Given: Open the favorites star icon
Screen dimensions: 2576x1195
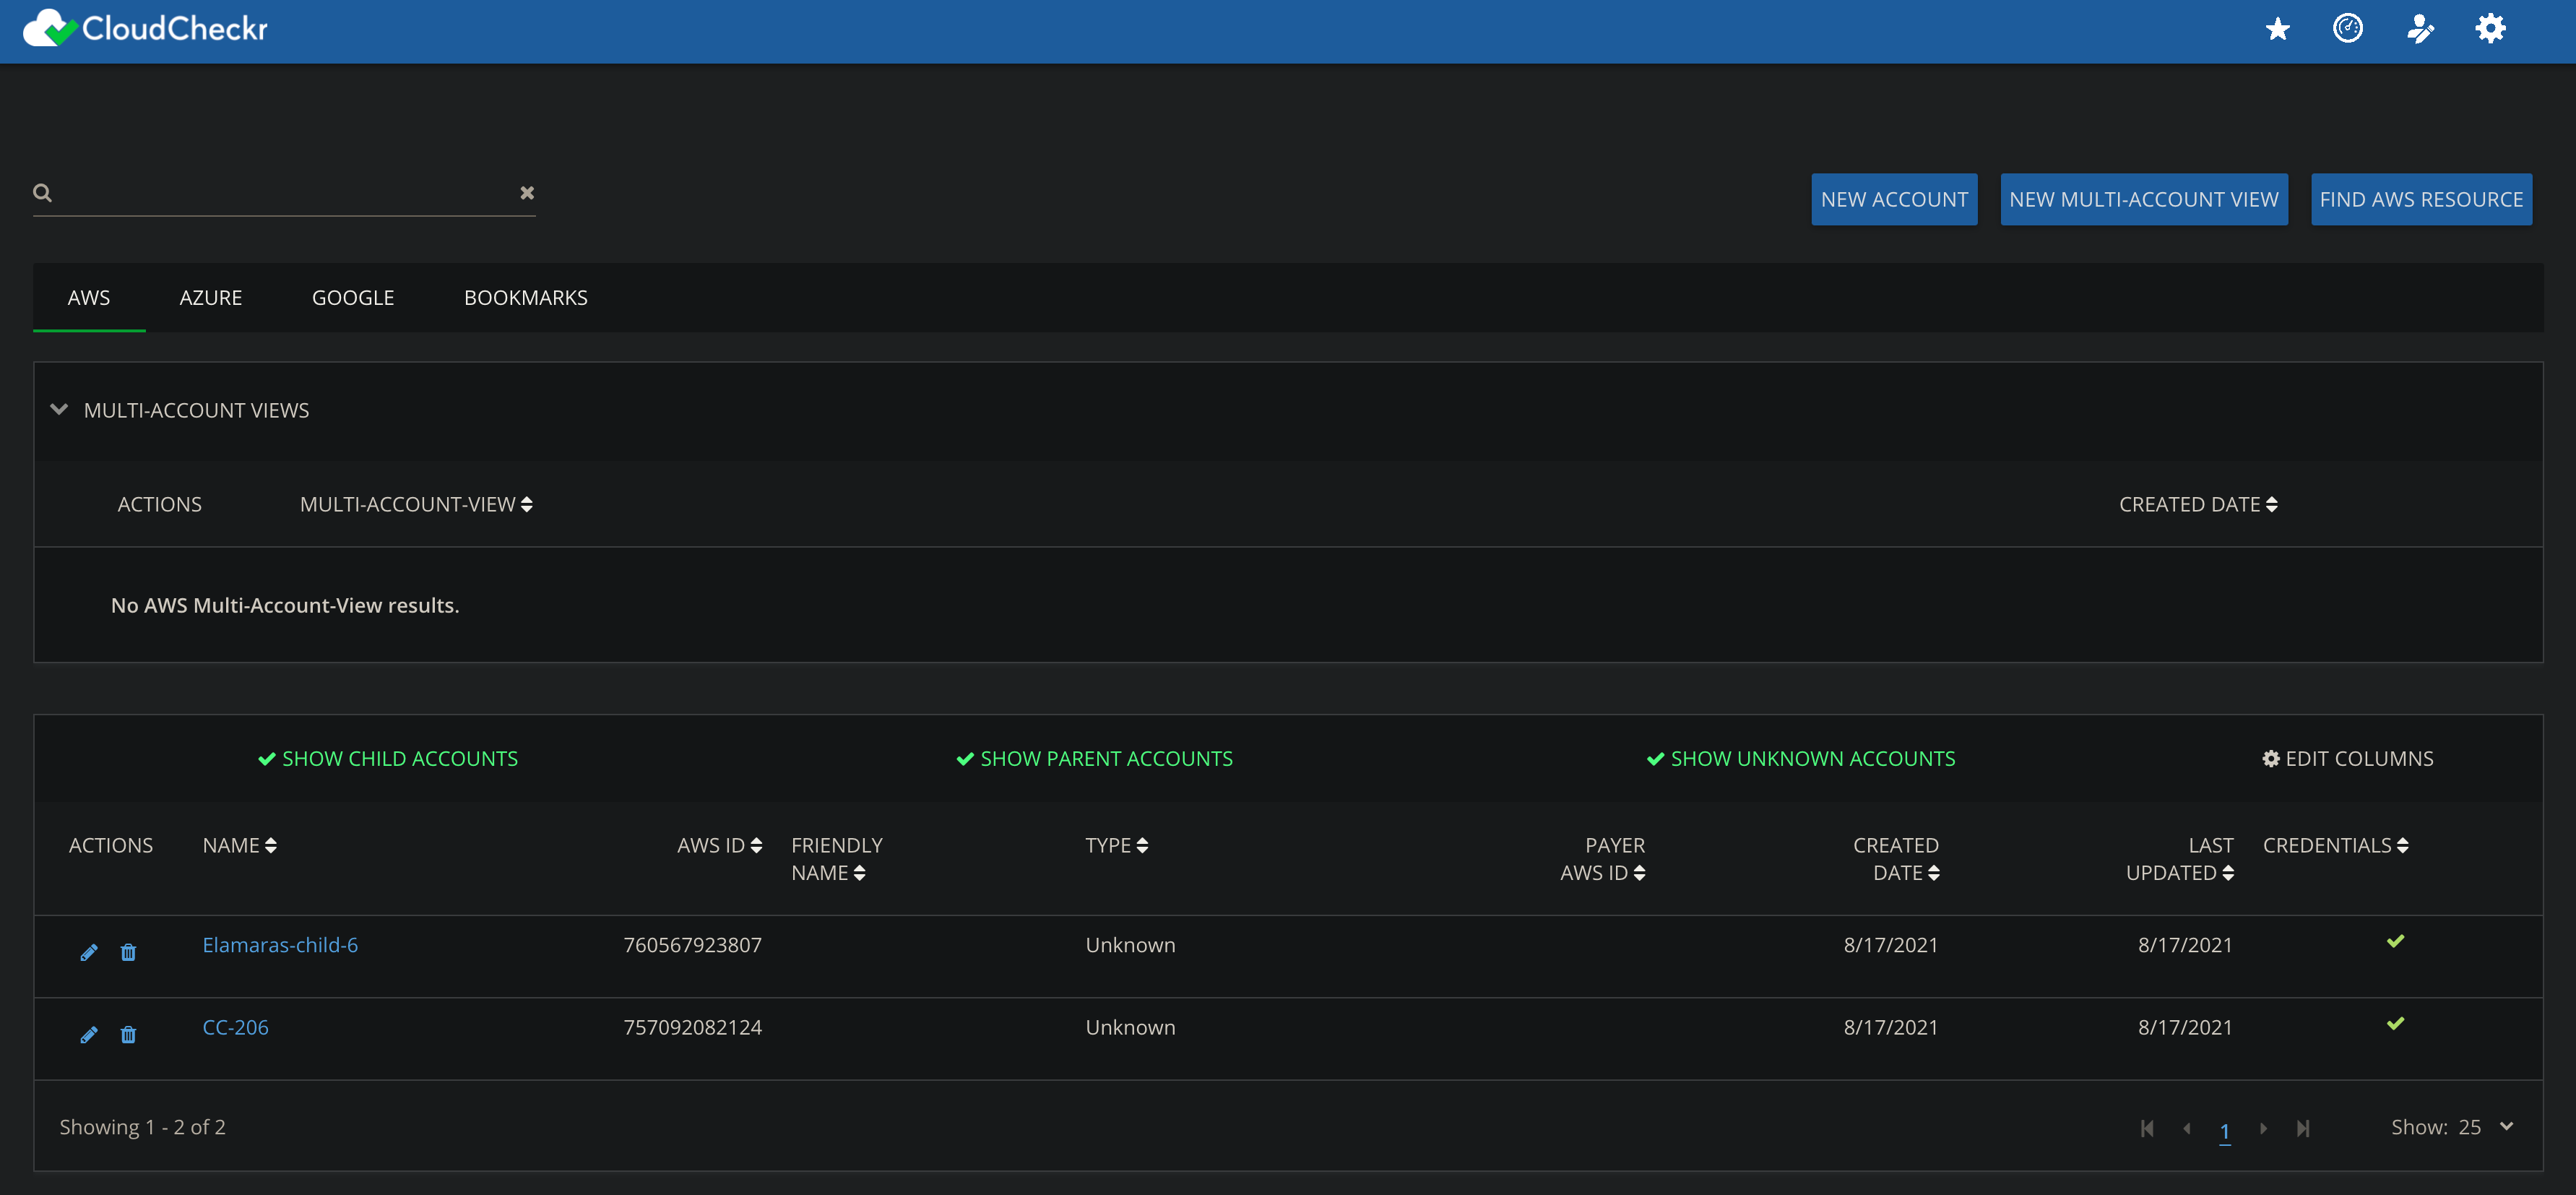Looking at the screenshot, I should tap(2277, 28).
